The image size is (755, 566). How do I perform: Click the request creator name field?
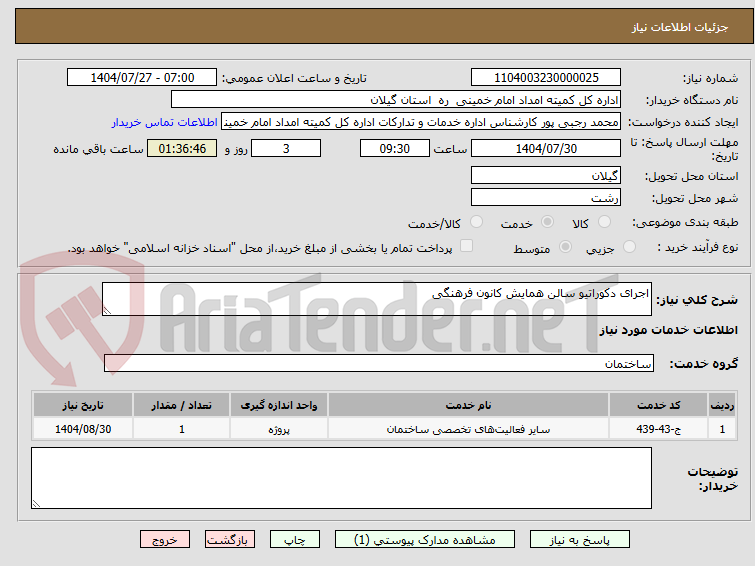421,122
